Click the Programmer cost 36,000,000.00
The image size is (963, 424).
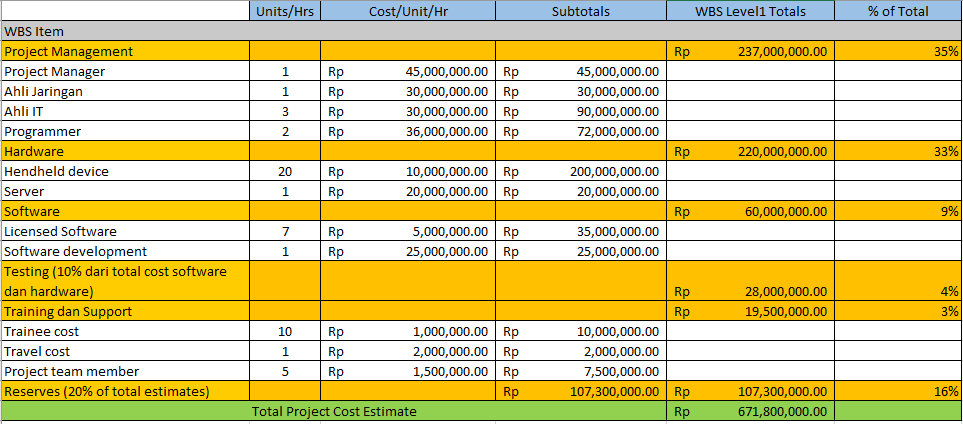click(408, 131)
